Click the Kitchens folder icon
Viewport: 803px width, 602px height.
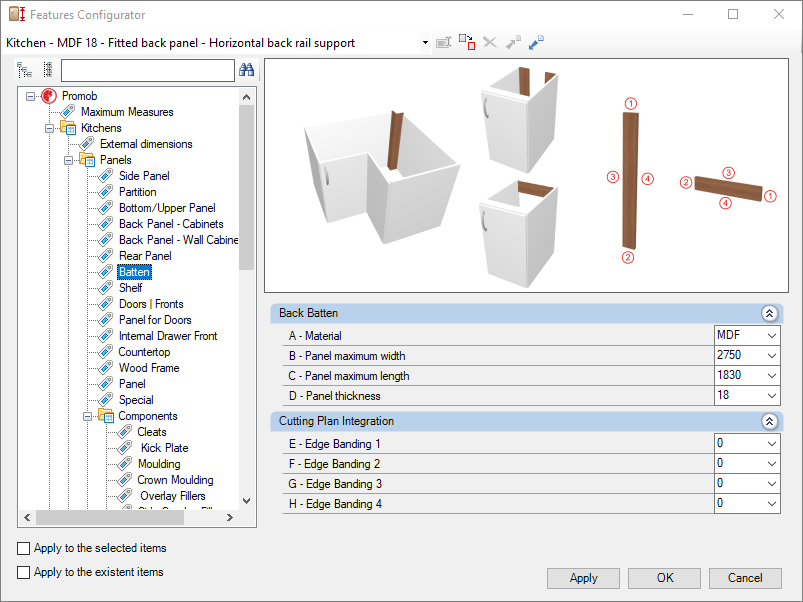[x=68, y=127]
